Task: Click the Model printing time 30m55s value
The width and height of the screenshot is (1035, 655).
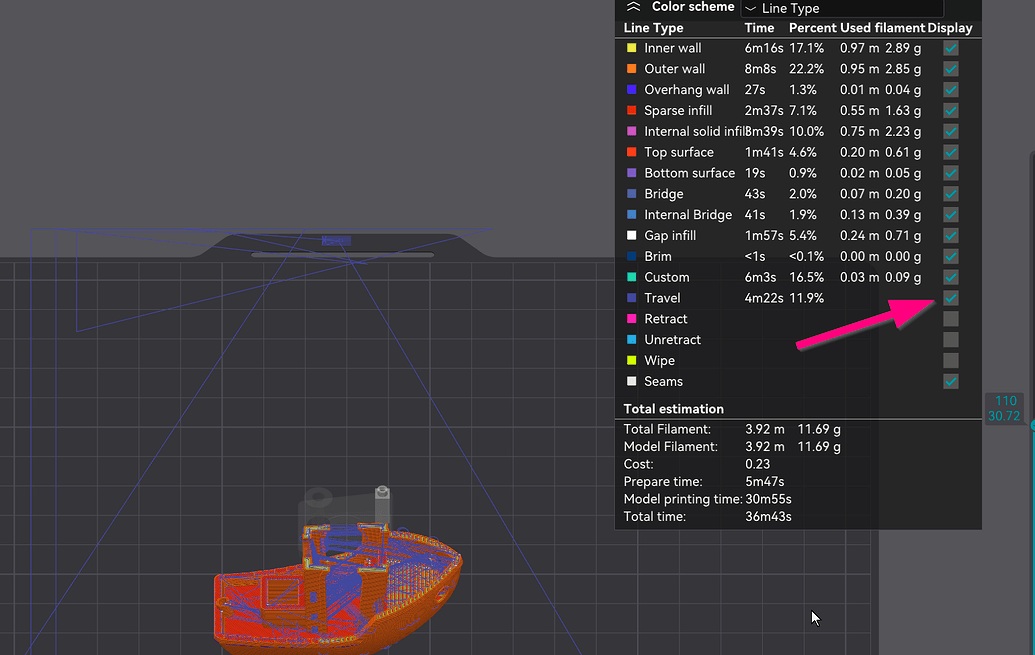Action: [x=768, y=499]
